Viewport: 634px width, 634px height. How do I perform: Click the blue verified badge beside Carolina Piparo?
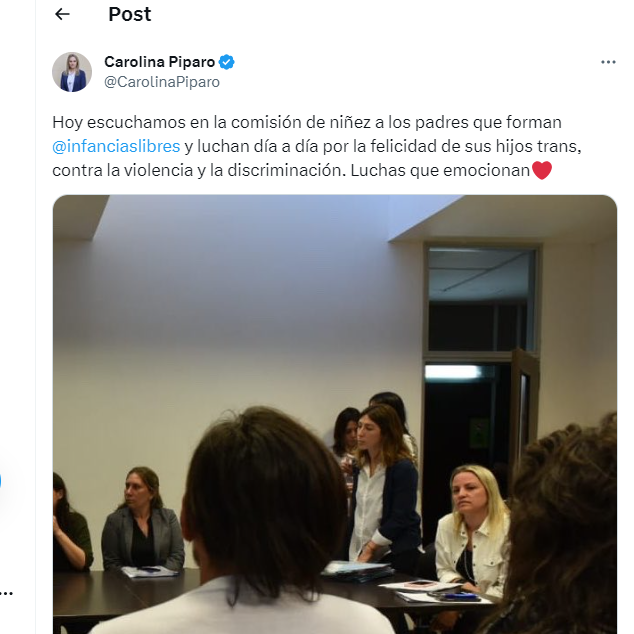[x=226, y=62]
